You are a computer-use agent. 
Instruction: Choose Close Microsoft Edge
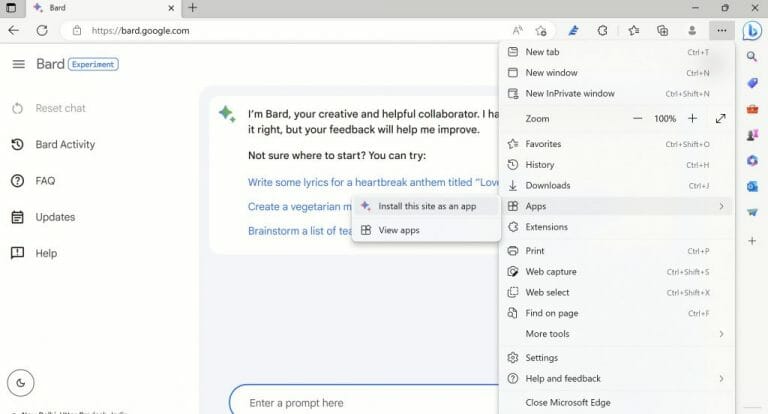[x=617, y=402]
